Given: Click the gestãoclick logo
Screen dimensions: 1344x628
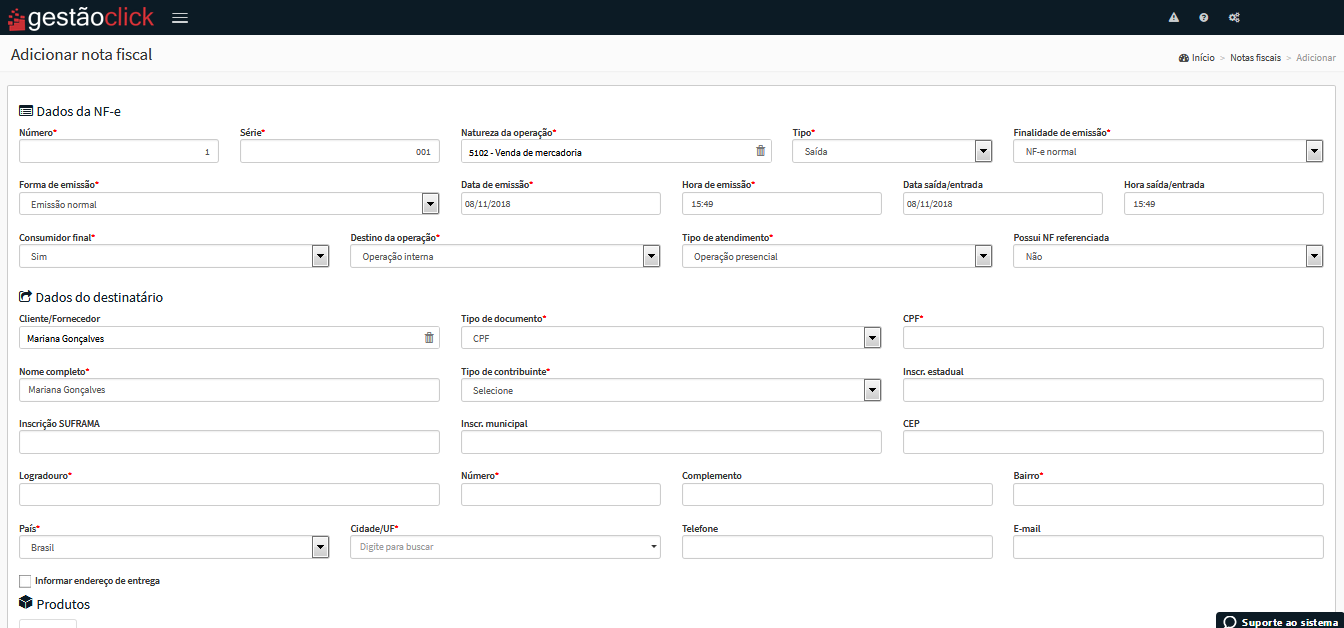Looking at the screenshot, I should click(80, 17).
